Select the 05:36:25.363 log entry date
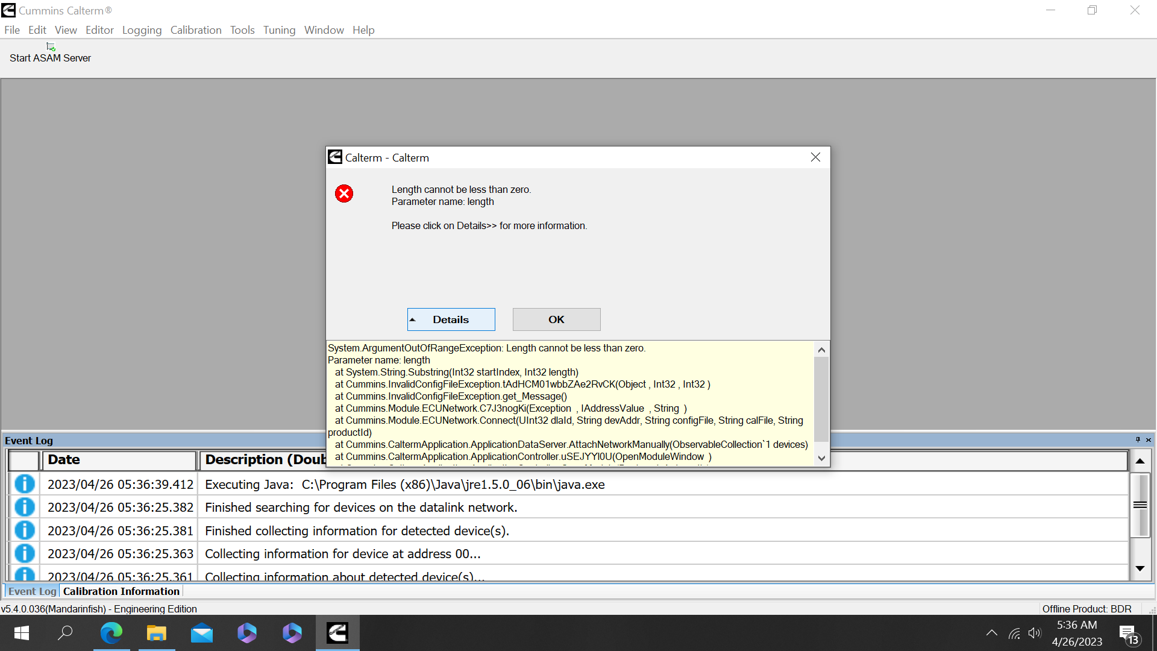The height and width of the screenshot is (651, 1157). [x=120, y=554]
